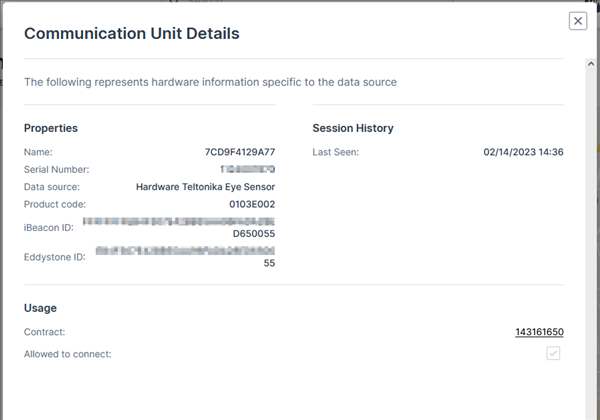Screen dimensions: 600x420
Task: Click the Data source label
Action: [52, 187]
